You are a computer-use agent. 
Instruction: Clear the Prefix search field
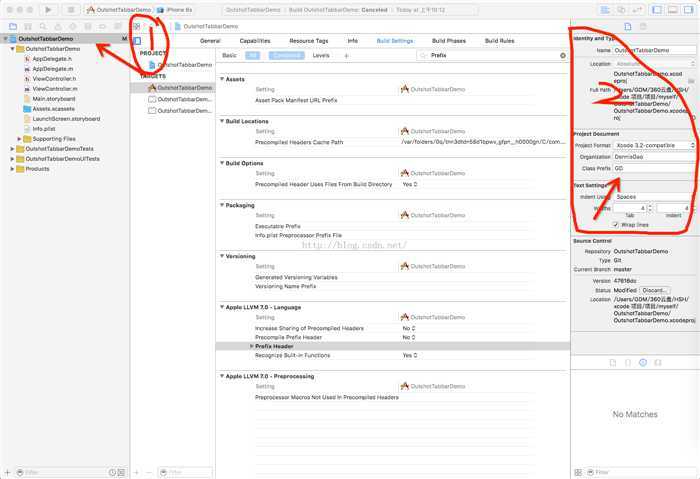click(563, 56)
